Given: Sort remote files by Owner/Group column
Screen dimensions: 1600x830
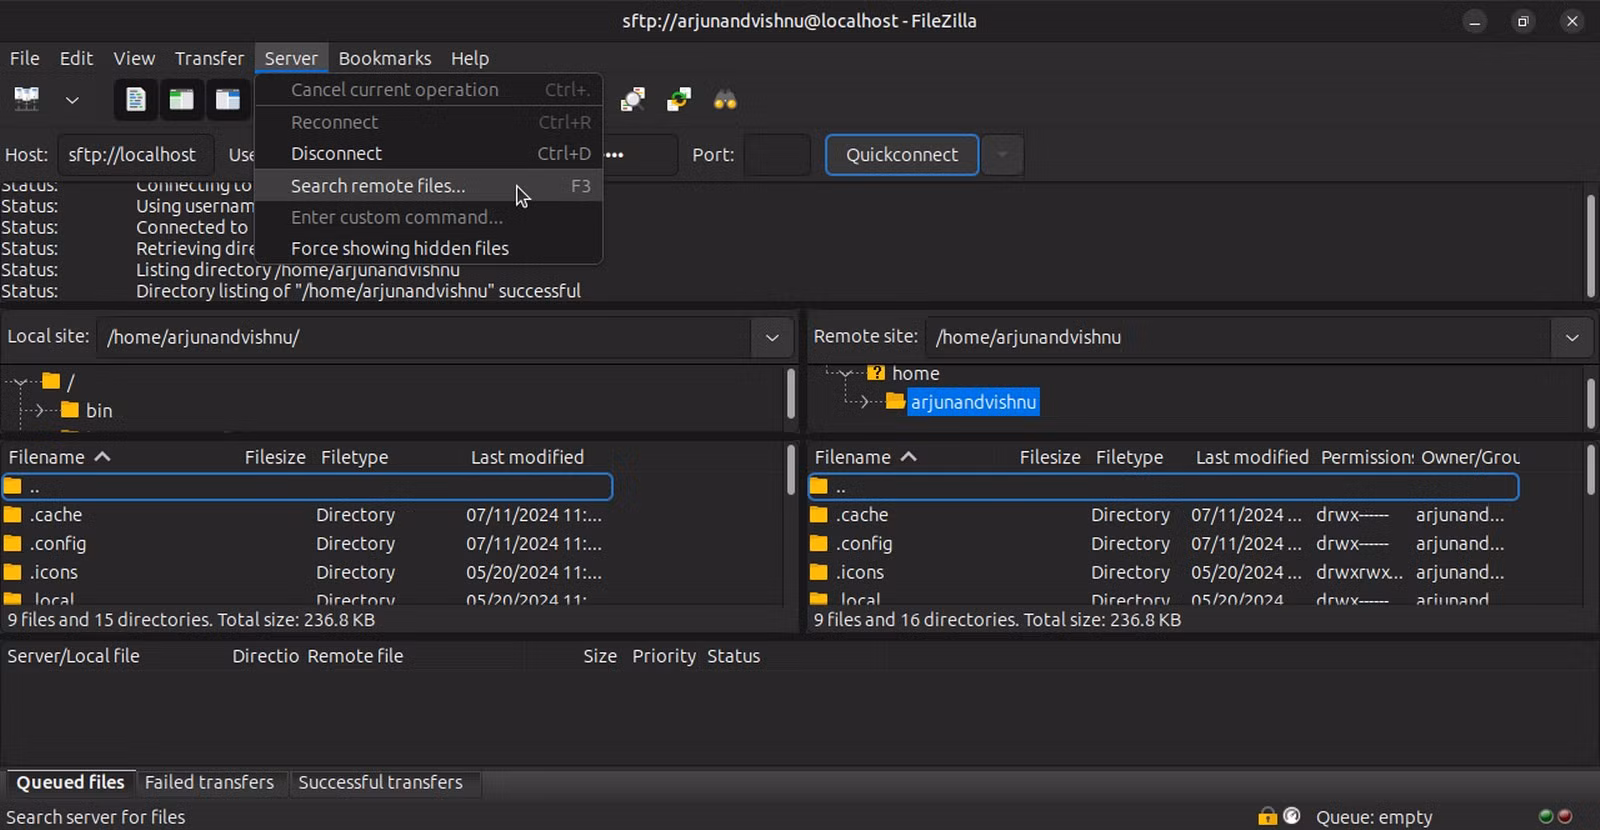Looking at the screenshot, I should point(1470,457).
